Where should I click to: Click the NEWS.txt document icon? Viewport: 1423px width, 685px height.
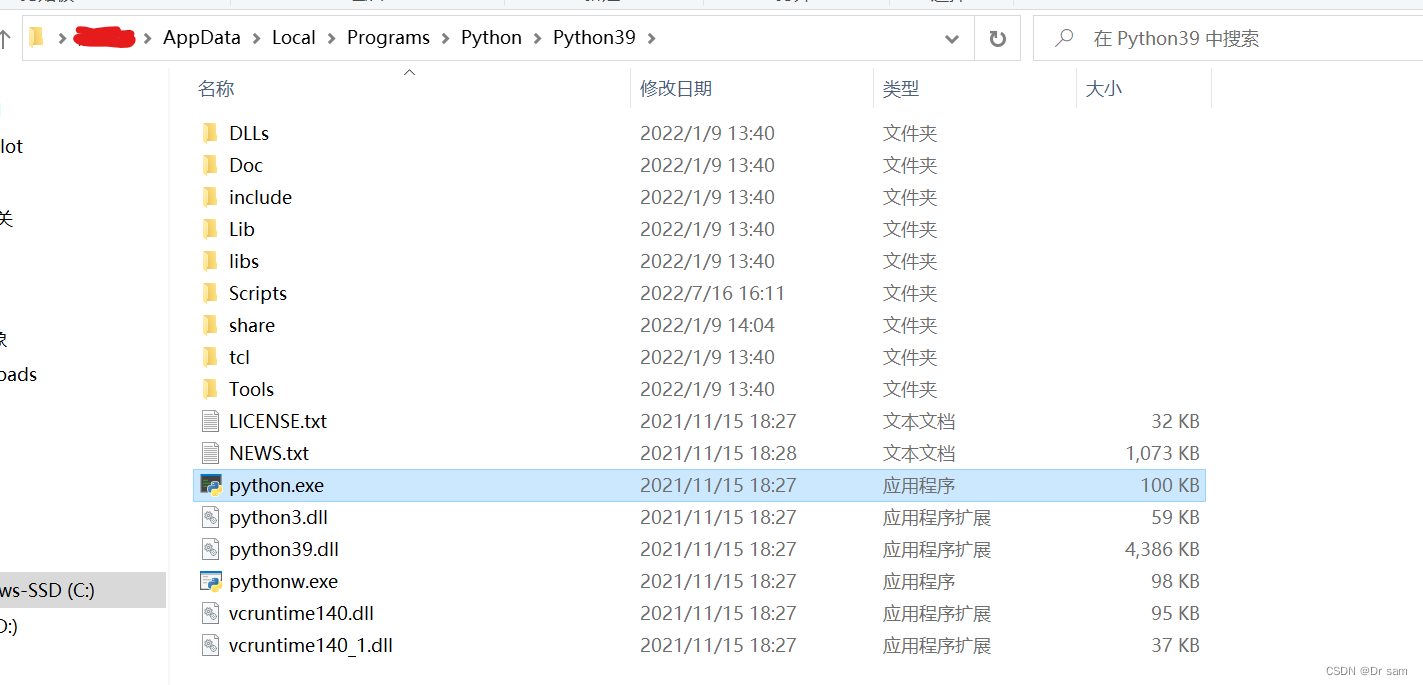coord(210,453)
